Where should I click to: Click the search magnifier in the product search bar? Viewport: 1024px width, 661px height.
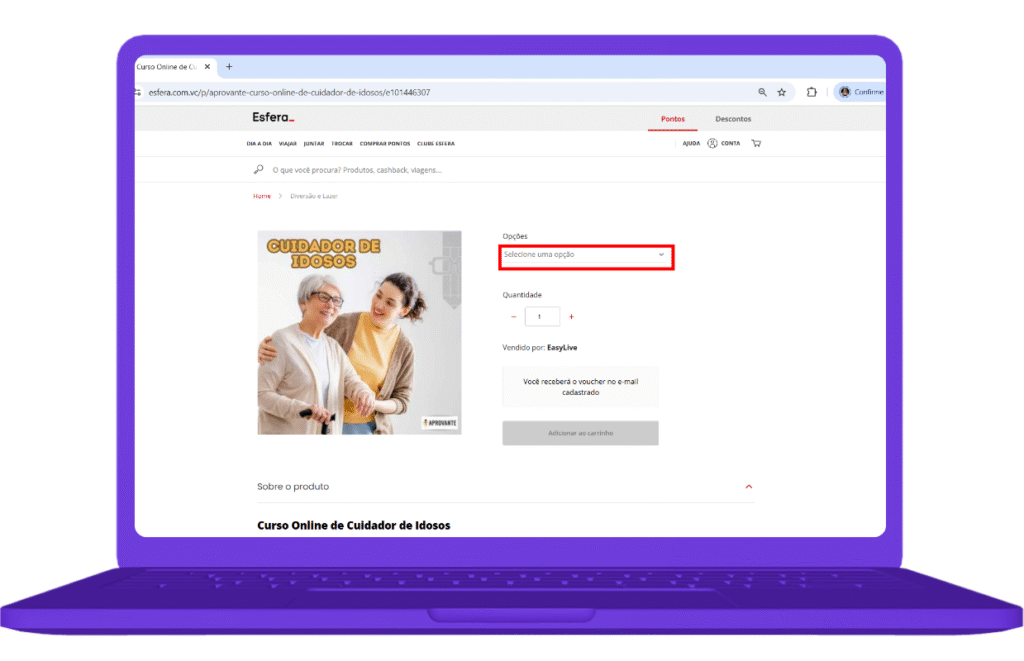[x=259, y=170]
